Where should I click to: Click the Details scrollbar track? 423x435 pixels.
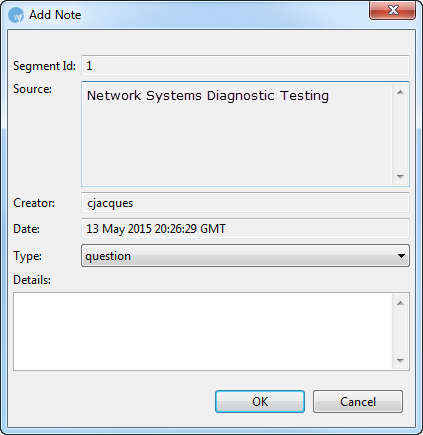click(401, 332)
